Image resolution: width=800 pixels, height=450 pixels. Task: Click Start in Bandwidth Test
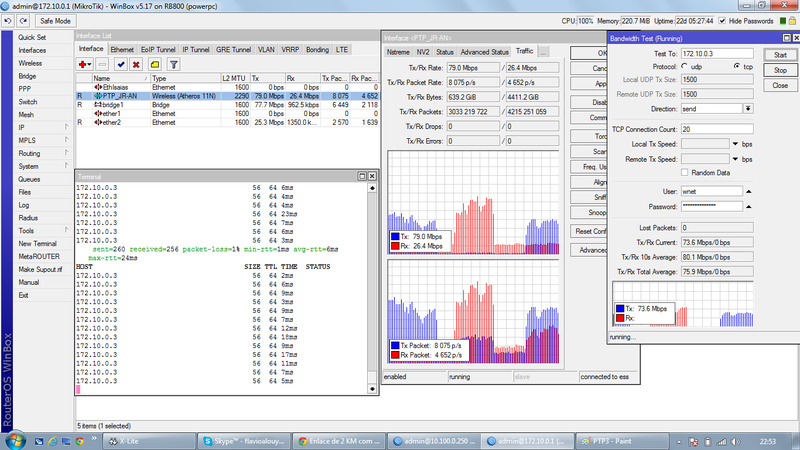tap(780, 55)
